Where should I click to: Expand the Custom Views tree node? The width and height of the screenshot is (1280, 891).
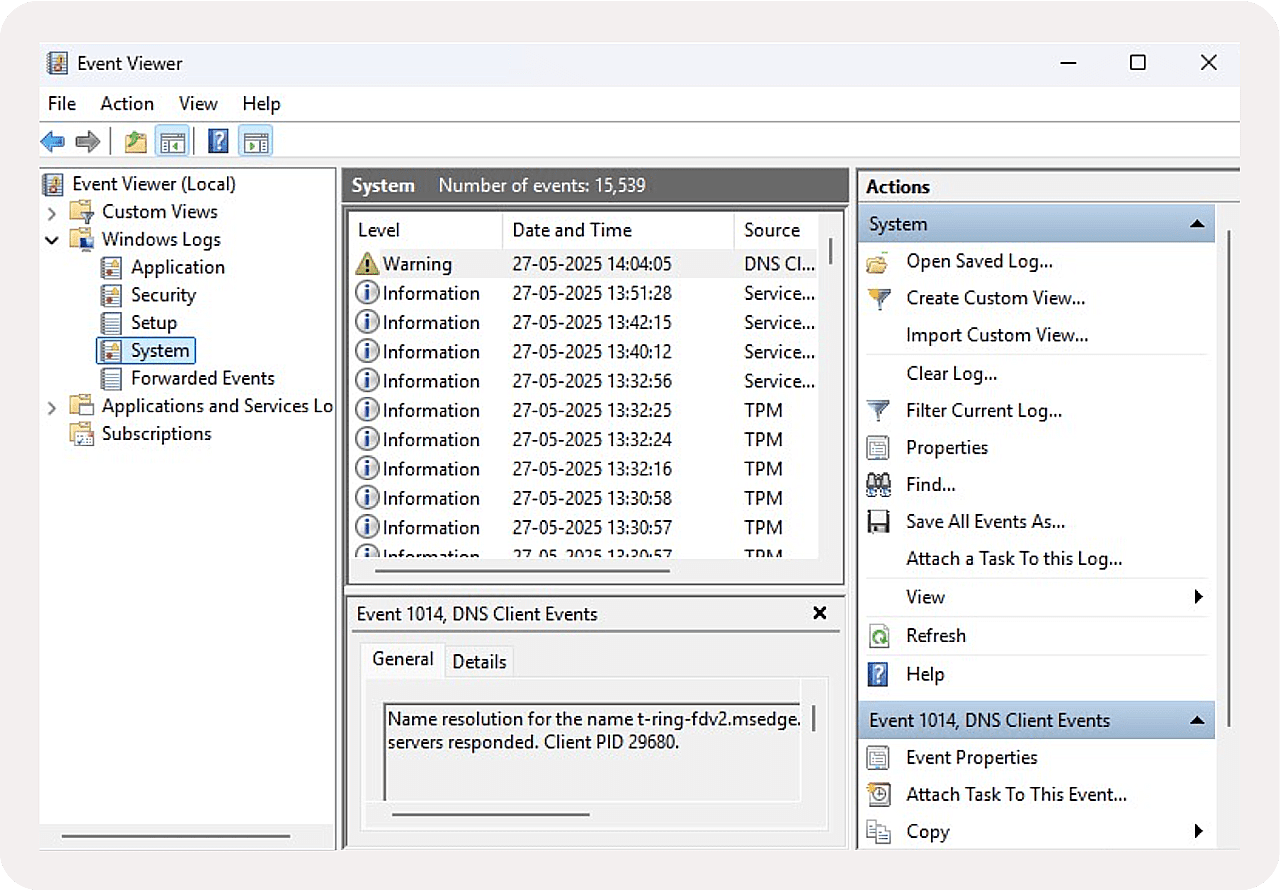point(52,212)
